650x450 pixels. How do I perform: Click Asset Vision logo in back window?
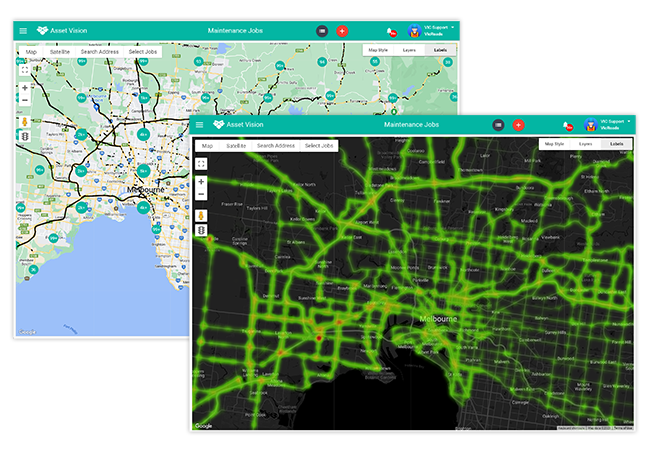point(62,30)
